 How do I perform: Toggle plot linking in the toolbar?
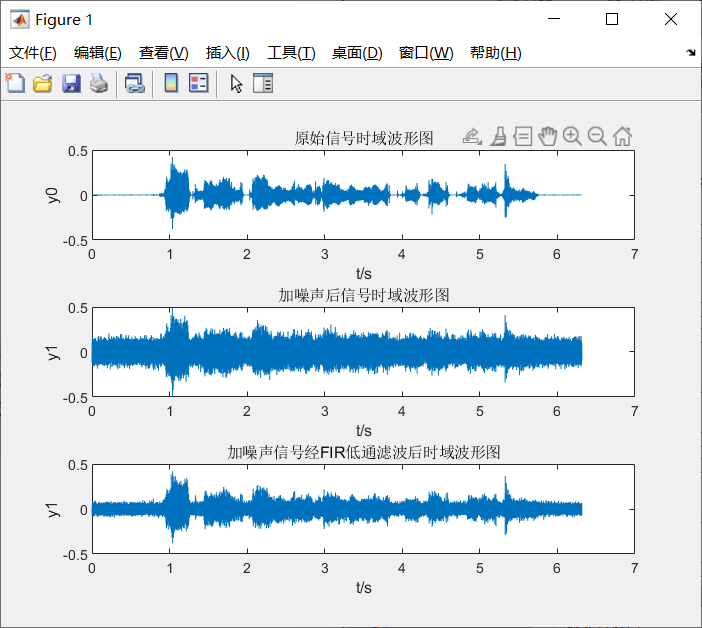pos(134,84)
